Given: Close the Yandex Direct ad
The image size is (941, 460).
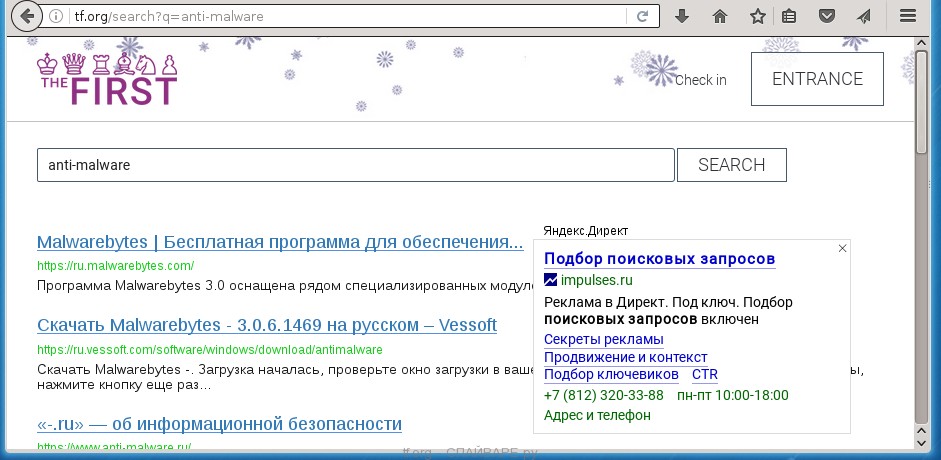Looking at the screenshot, I should 842,248.
